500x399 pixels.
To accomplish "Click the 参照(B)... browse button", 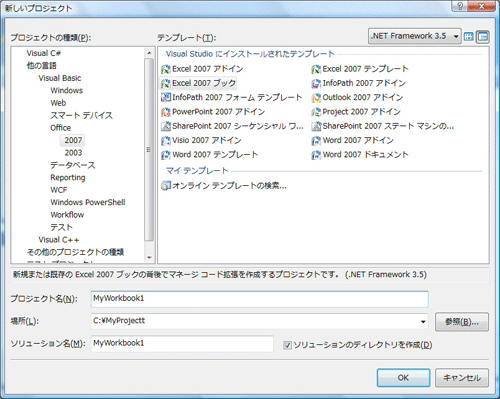I will [462, 322].
